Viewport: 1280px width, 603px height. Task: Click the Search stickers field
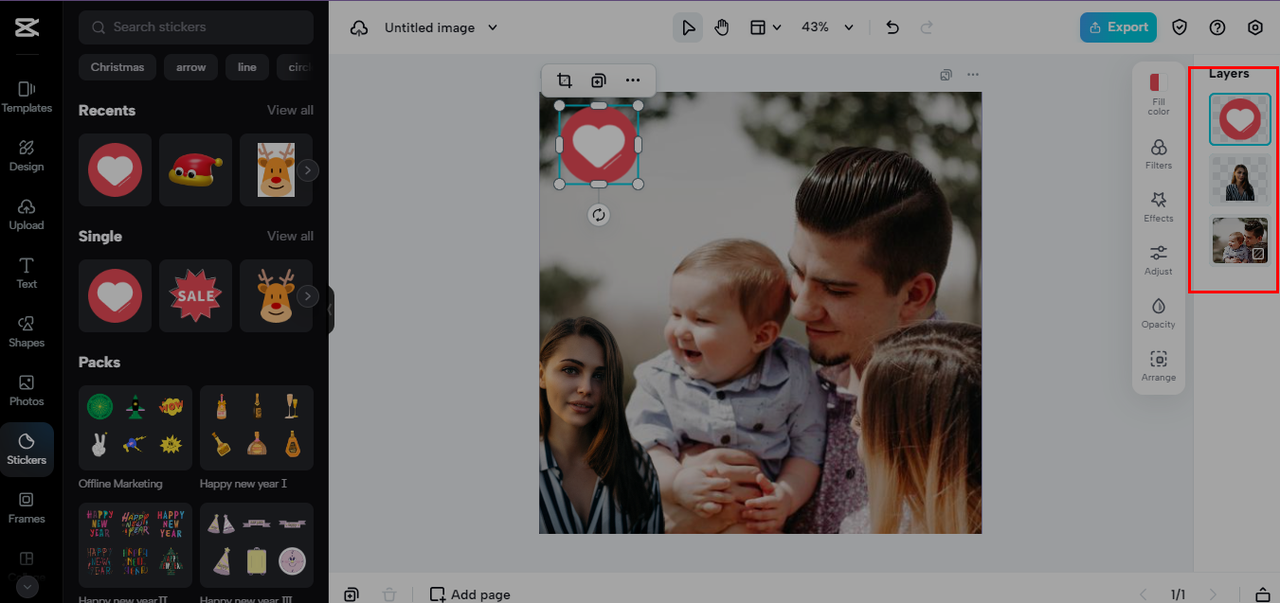[196, 27]
